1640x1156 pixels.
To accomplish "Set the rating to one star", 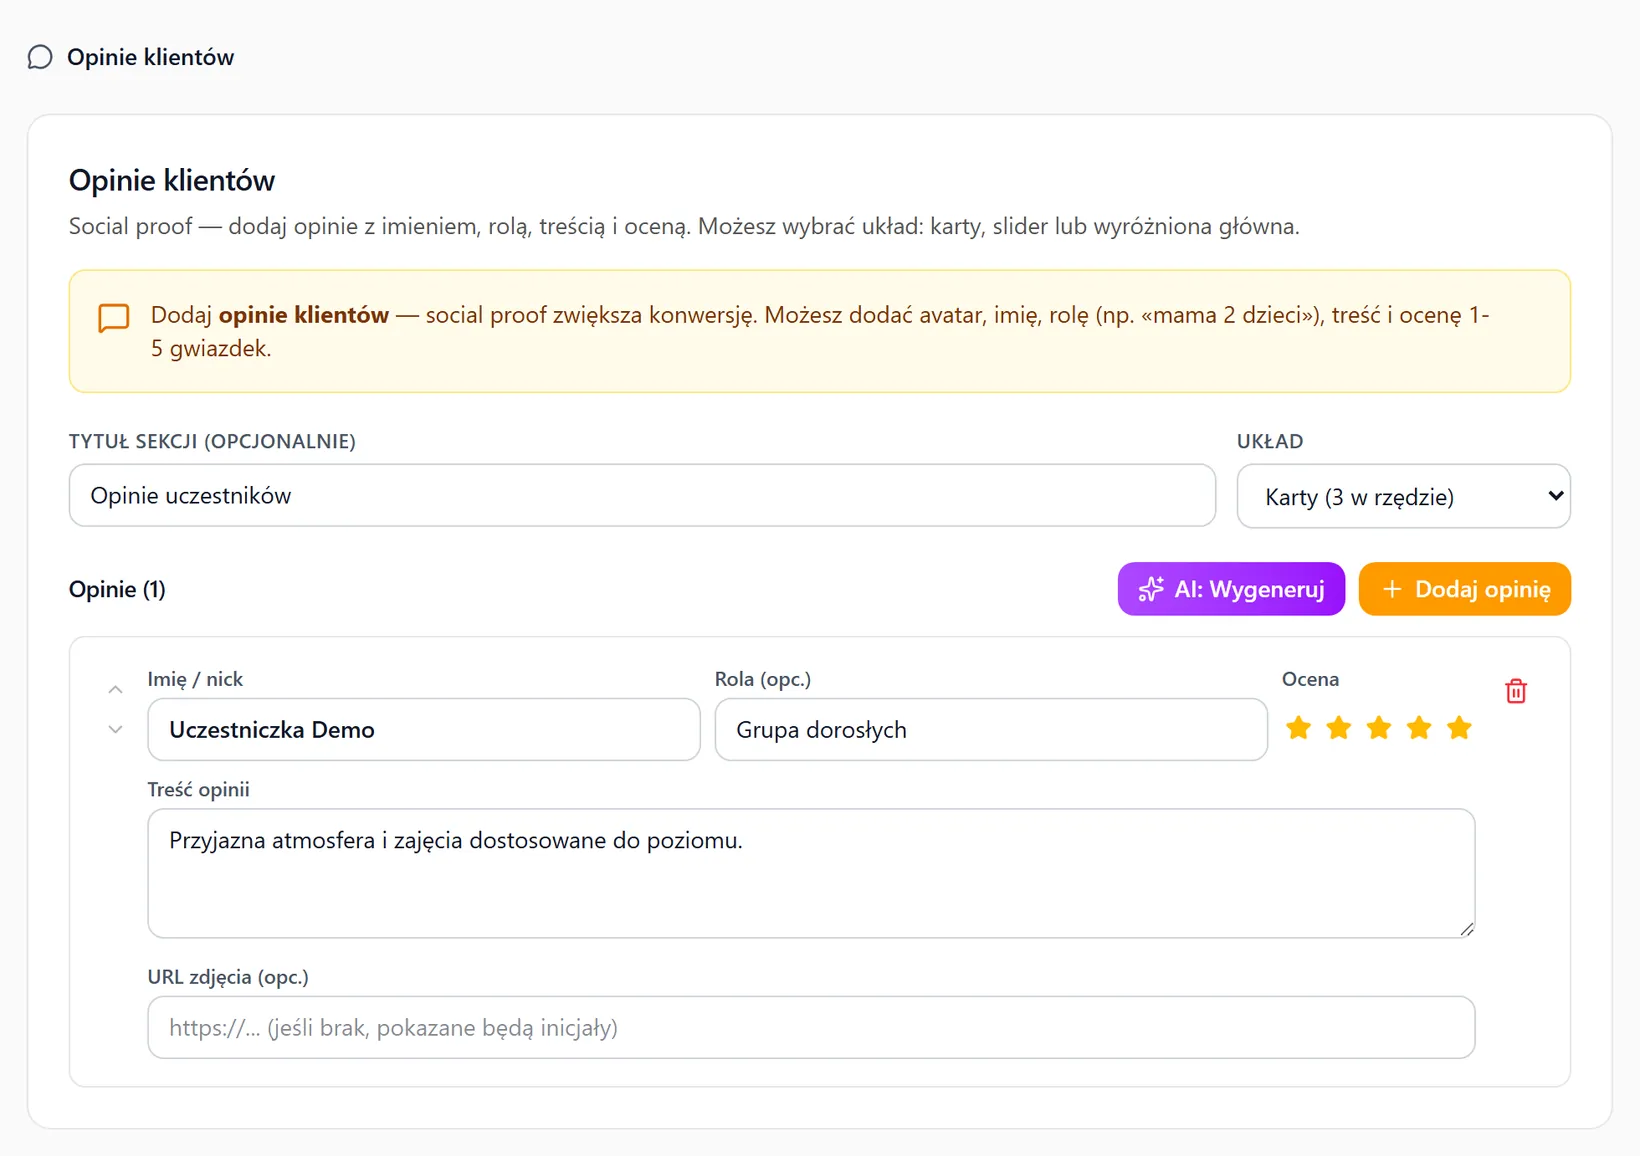I will (x=1298, y=728).
